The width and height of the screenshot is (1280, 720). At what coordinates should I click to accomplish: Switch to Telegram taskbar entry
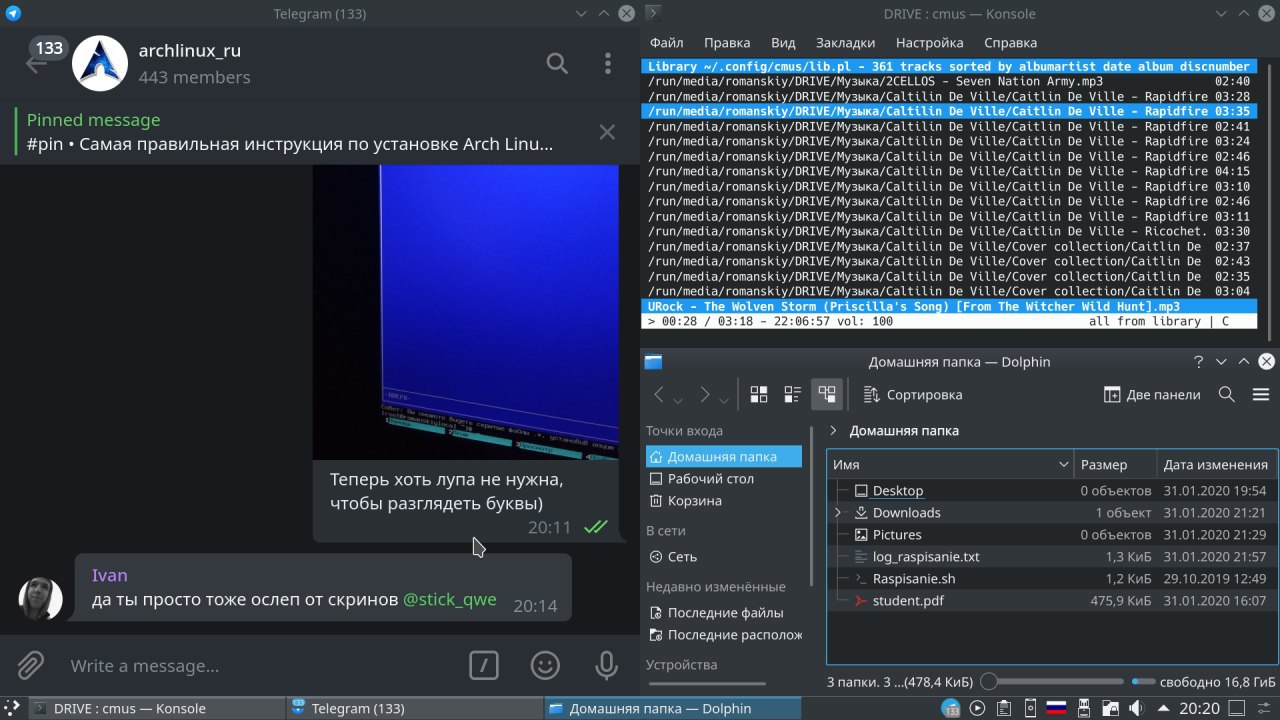pyautogui.click(x=414, y=708)
